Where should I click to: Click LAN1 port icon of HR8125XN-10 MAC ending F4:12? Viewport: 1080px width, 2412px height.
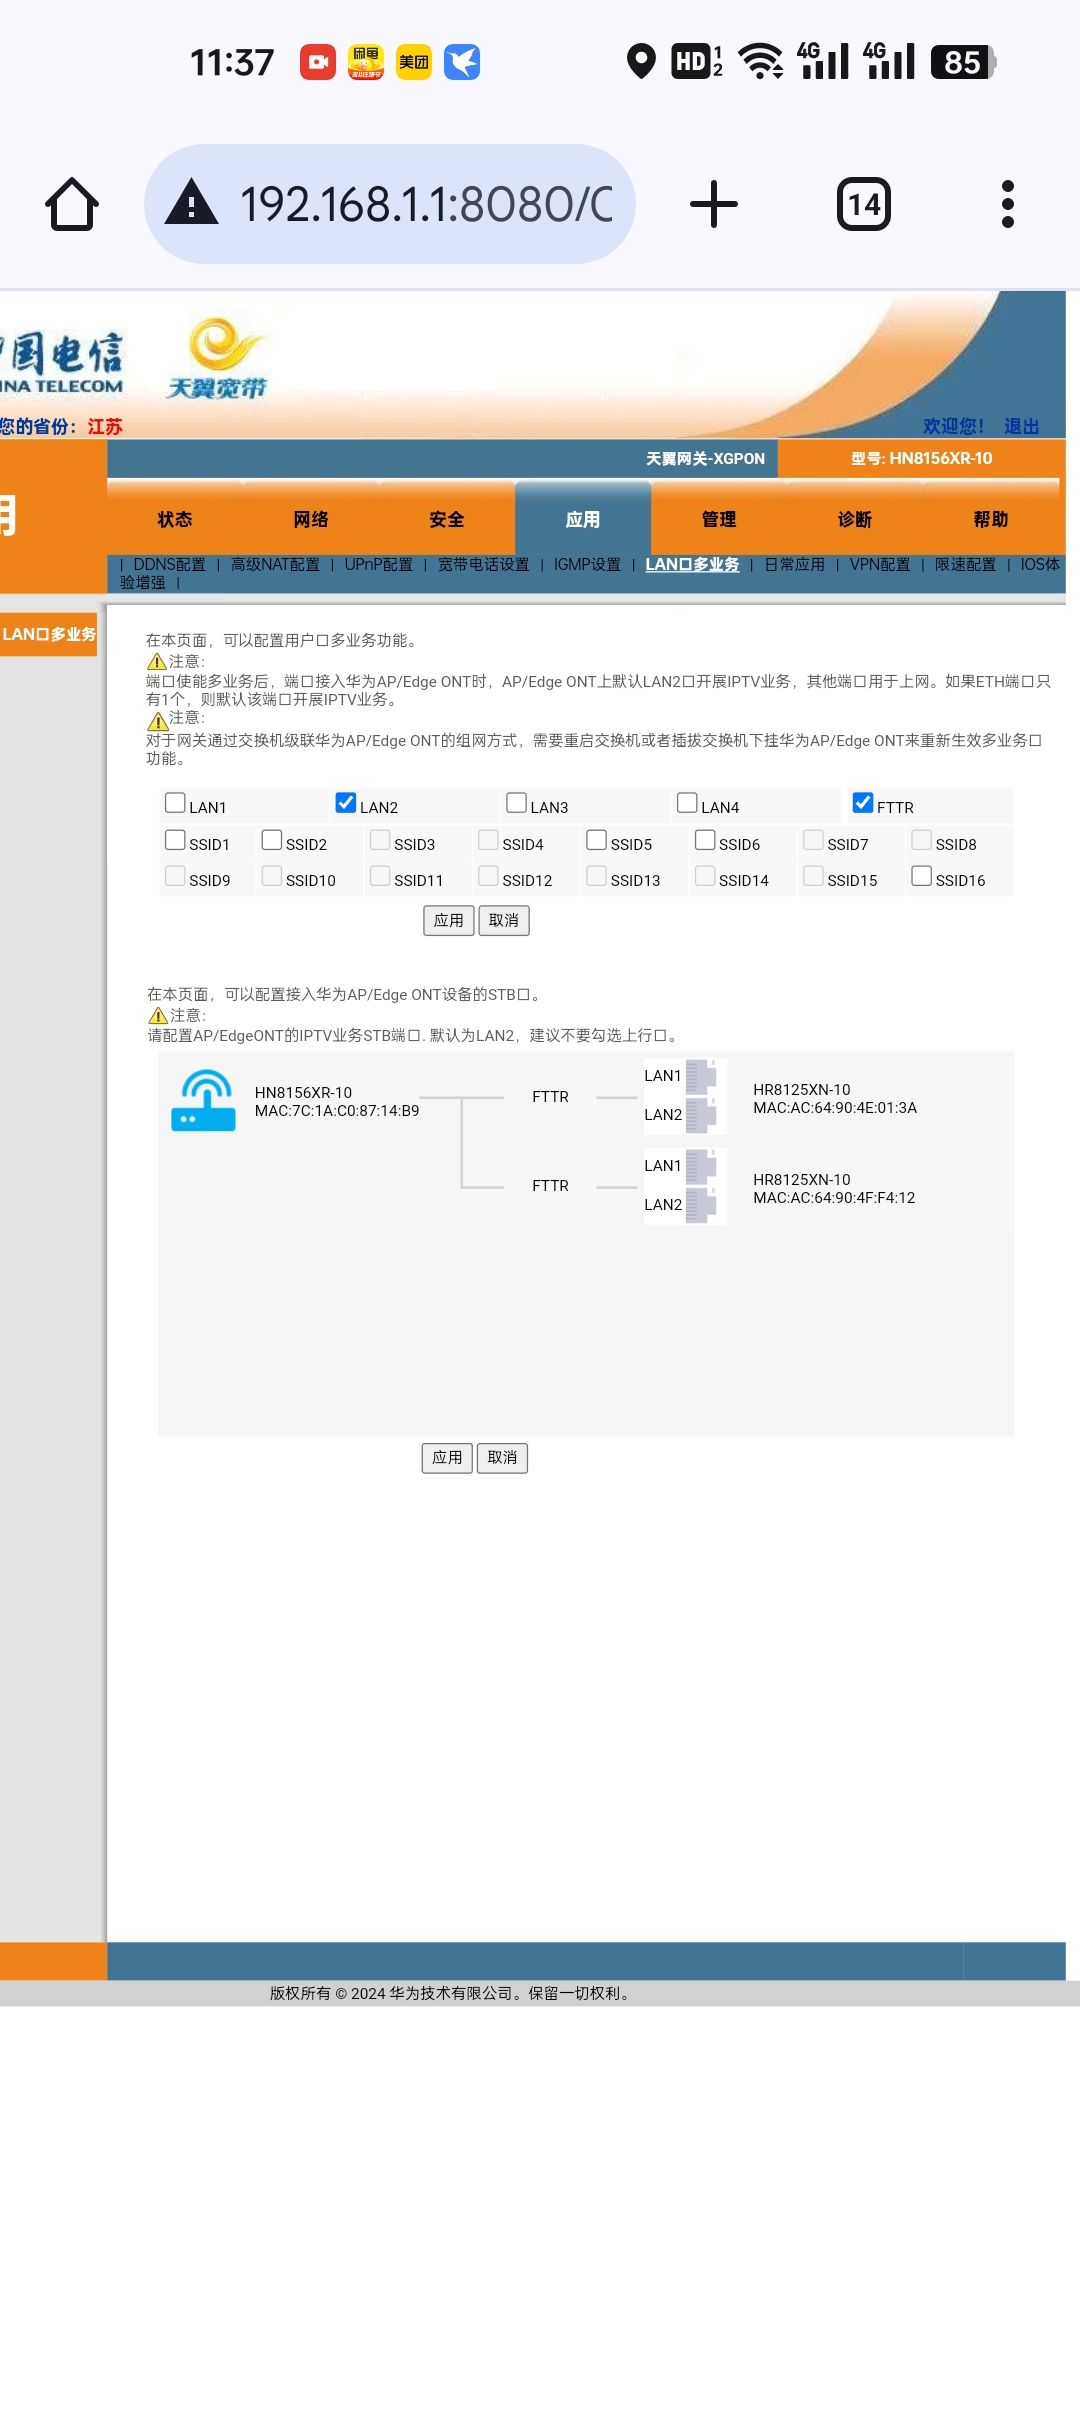[701, 1166]
